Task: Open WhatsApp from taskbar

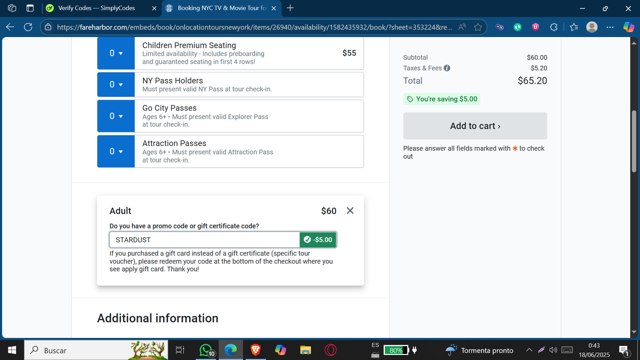Action: click(206, 350)
